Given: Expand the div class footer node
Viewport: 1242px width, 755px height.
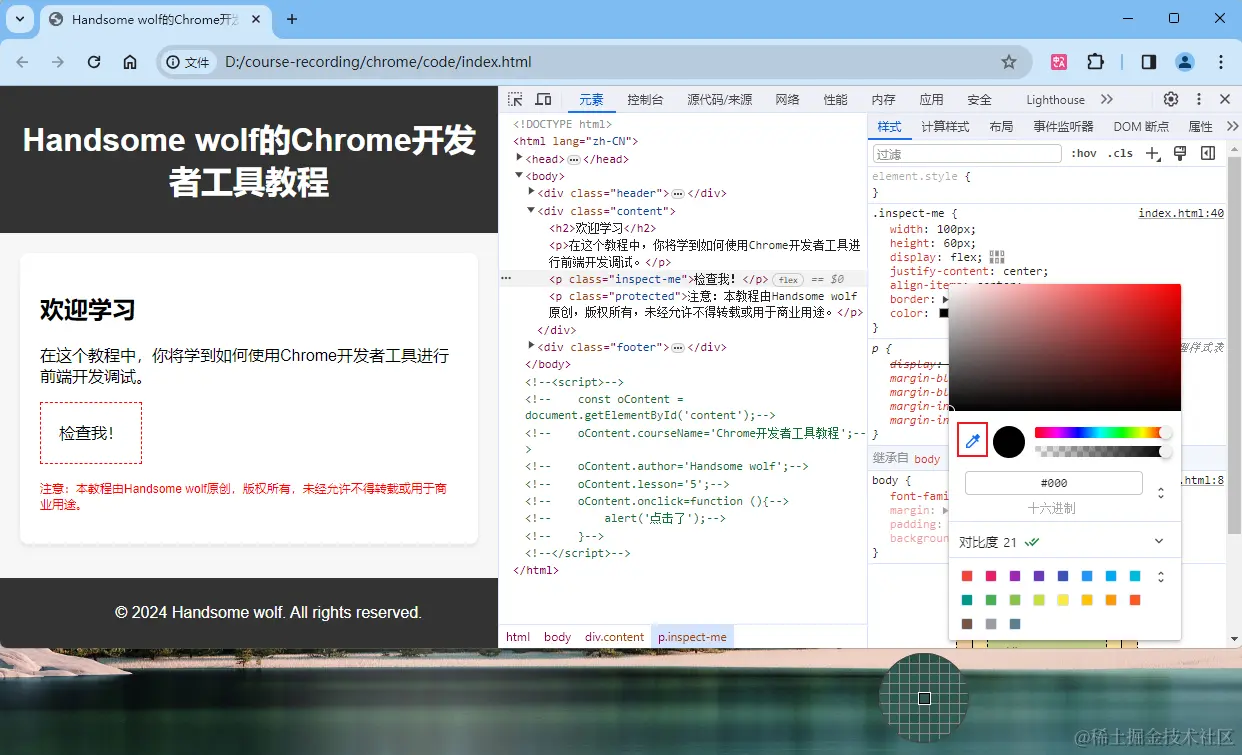Looking at the screenshot, I should pyautogui.click(x=532, y=346).
